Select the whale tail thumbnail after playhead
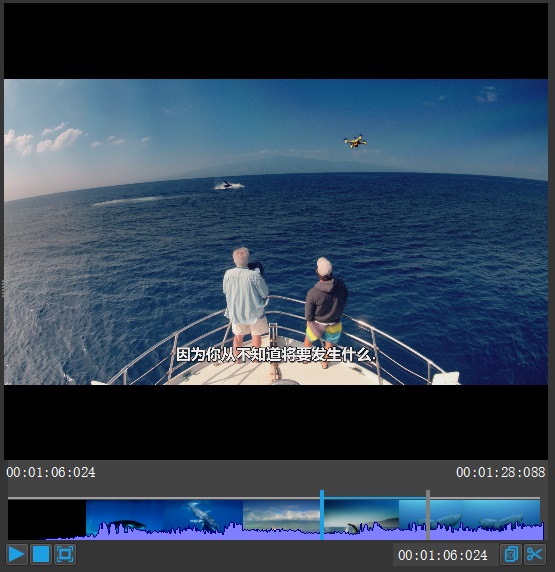The height and width of the screenshot is (572, 555). click(361, 519)
